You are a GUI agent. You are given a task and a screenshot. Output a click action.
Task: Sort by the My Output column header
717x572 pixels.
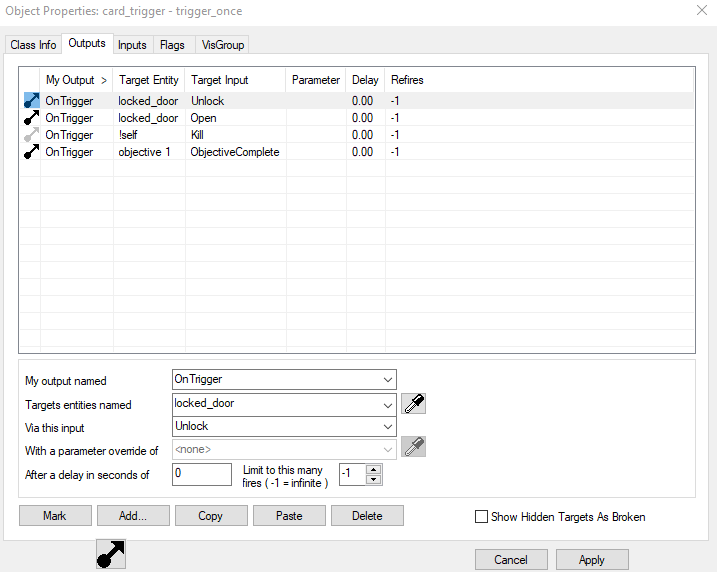pos(76,80)
